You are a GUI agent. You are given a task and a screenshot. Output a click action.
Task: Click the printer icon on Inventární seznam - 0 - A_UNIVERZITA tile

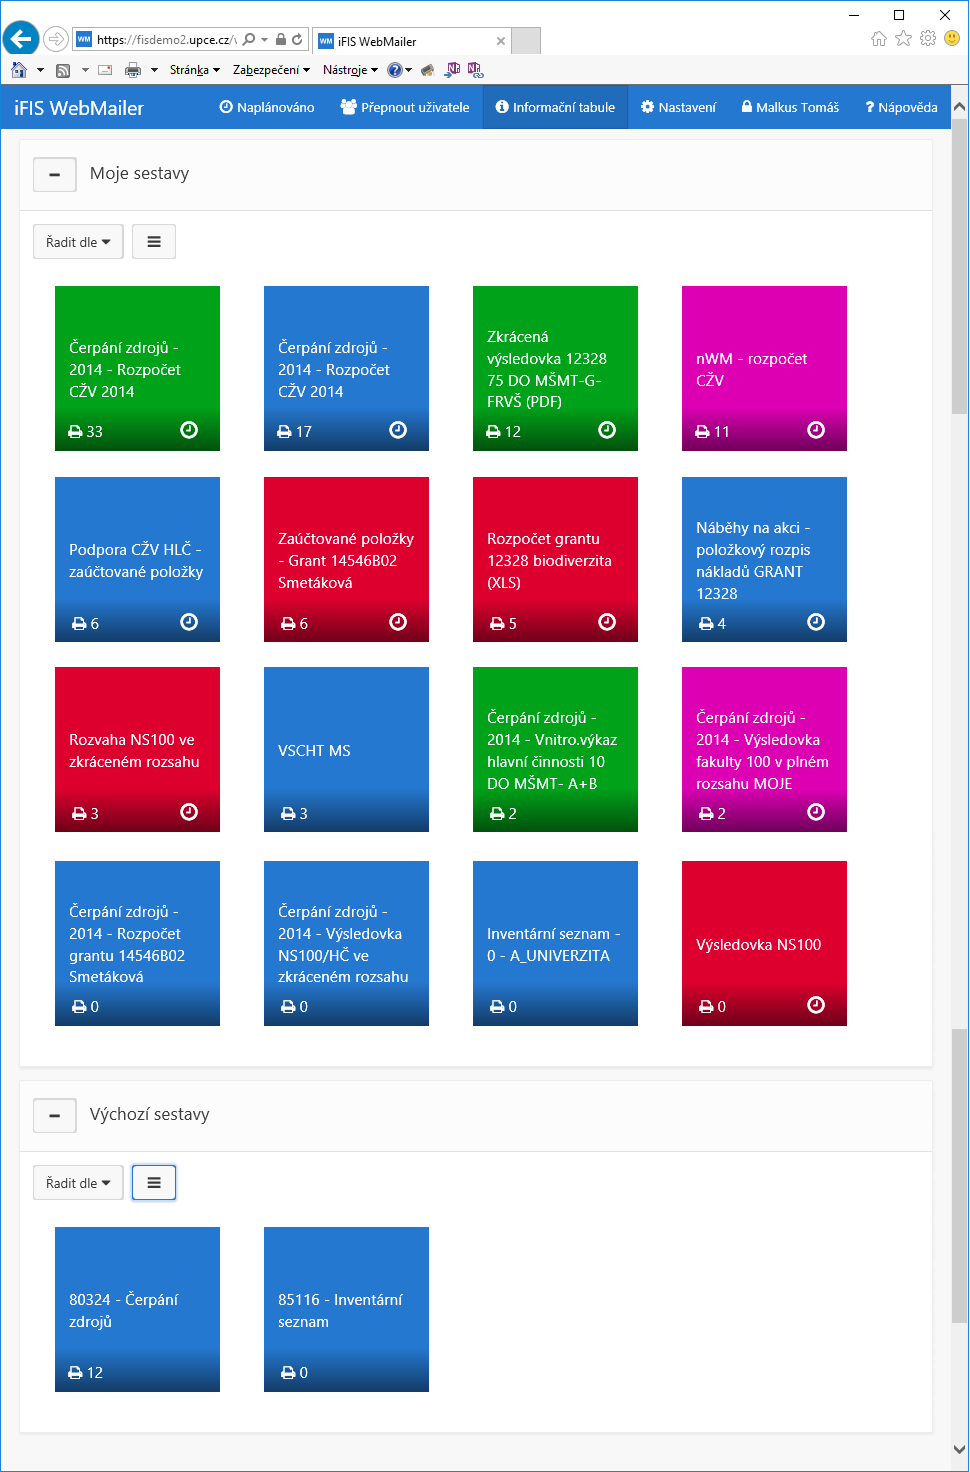pyautogui.click(x=497, y=1007)
